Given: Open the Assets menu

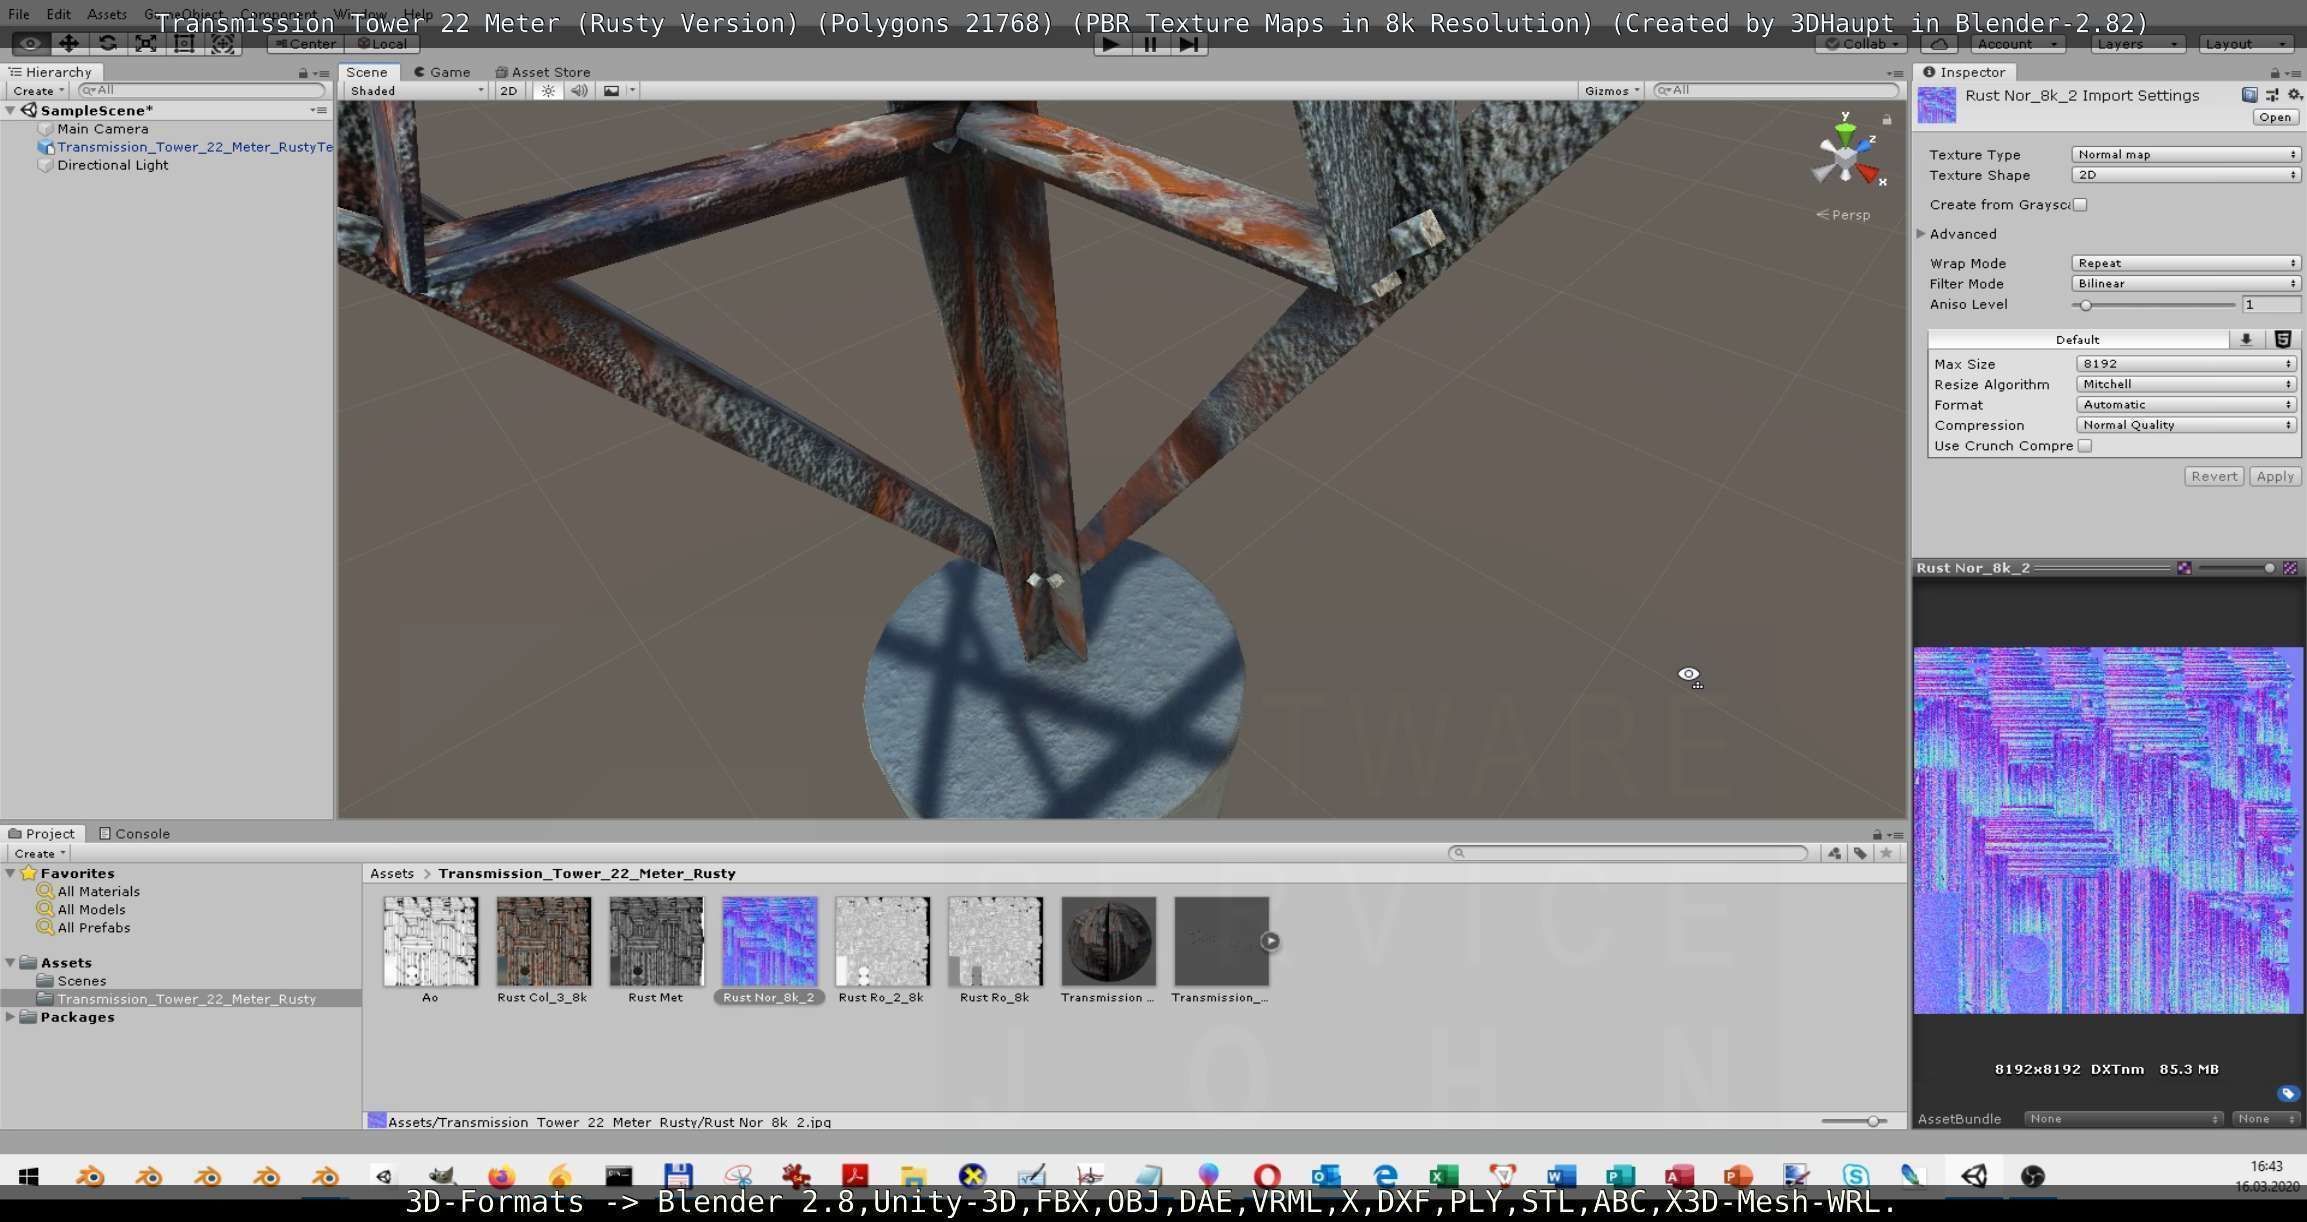Looking at the screenshot, I should (x=107, y=14).
